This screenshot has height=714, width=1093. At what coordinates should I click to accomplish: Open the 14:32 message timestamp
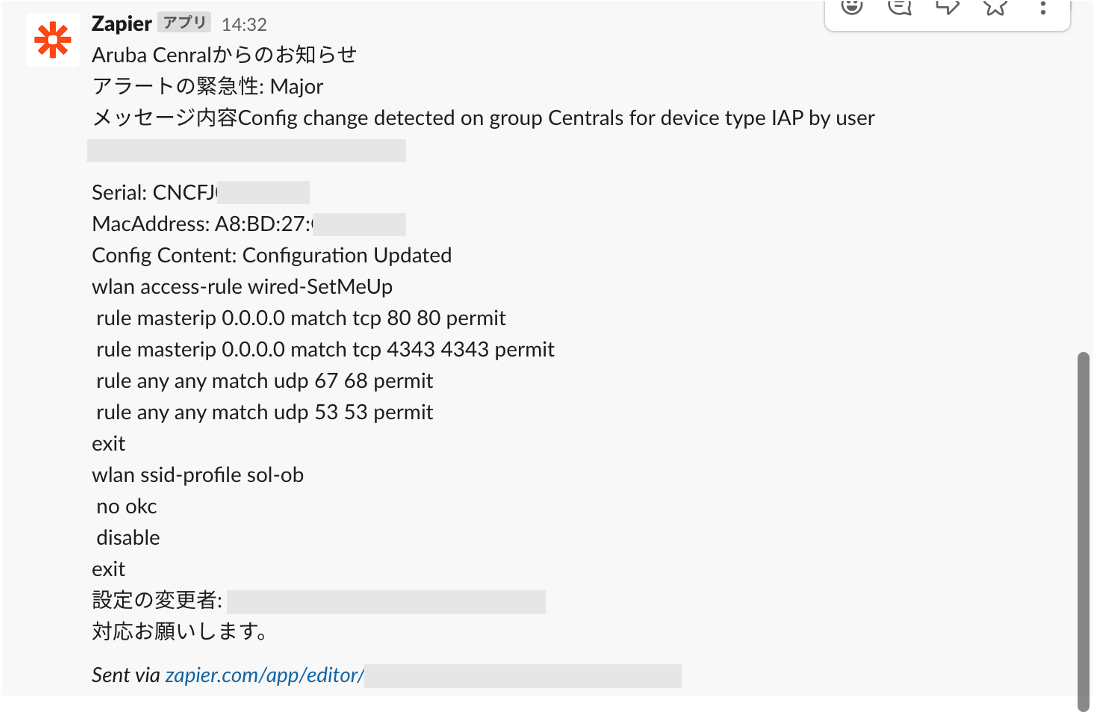[244, 25]
